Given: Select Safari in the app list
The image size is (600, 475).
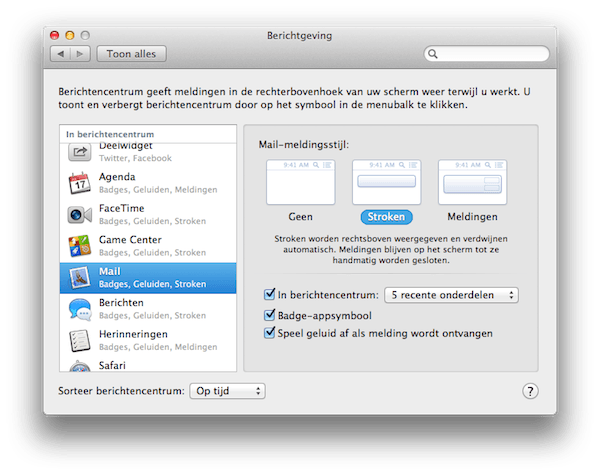Looking at the screenshot, I should point(148,364).
